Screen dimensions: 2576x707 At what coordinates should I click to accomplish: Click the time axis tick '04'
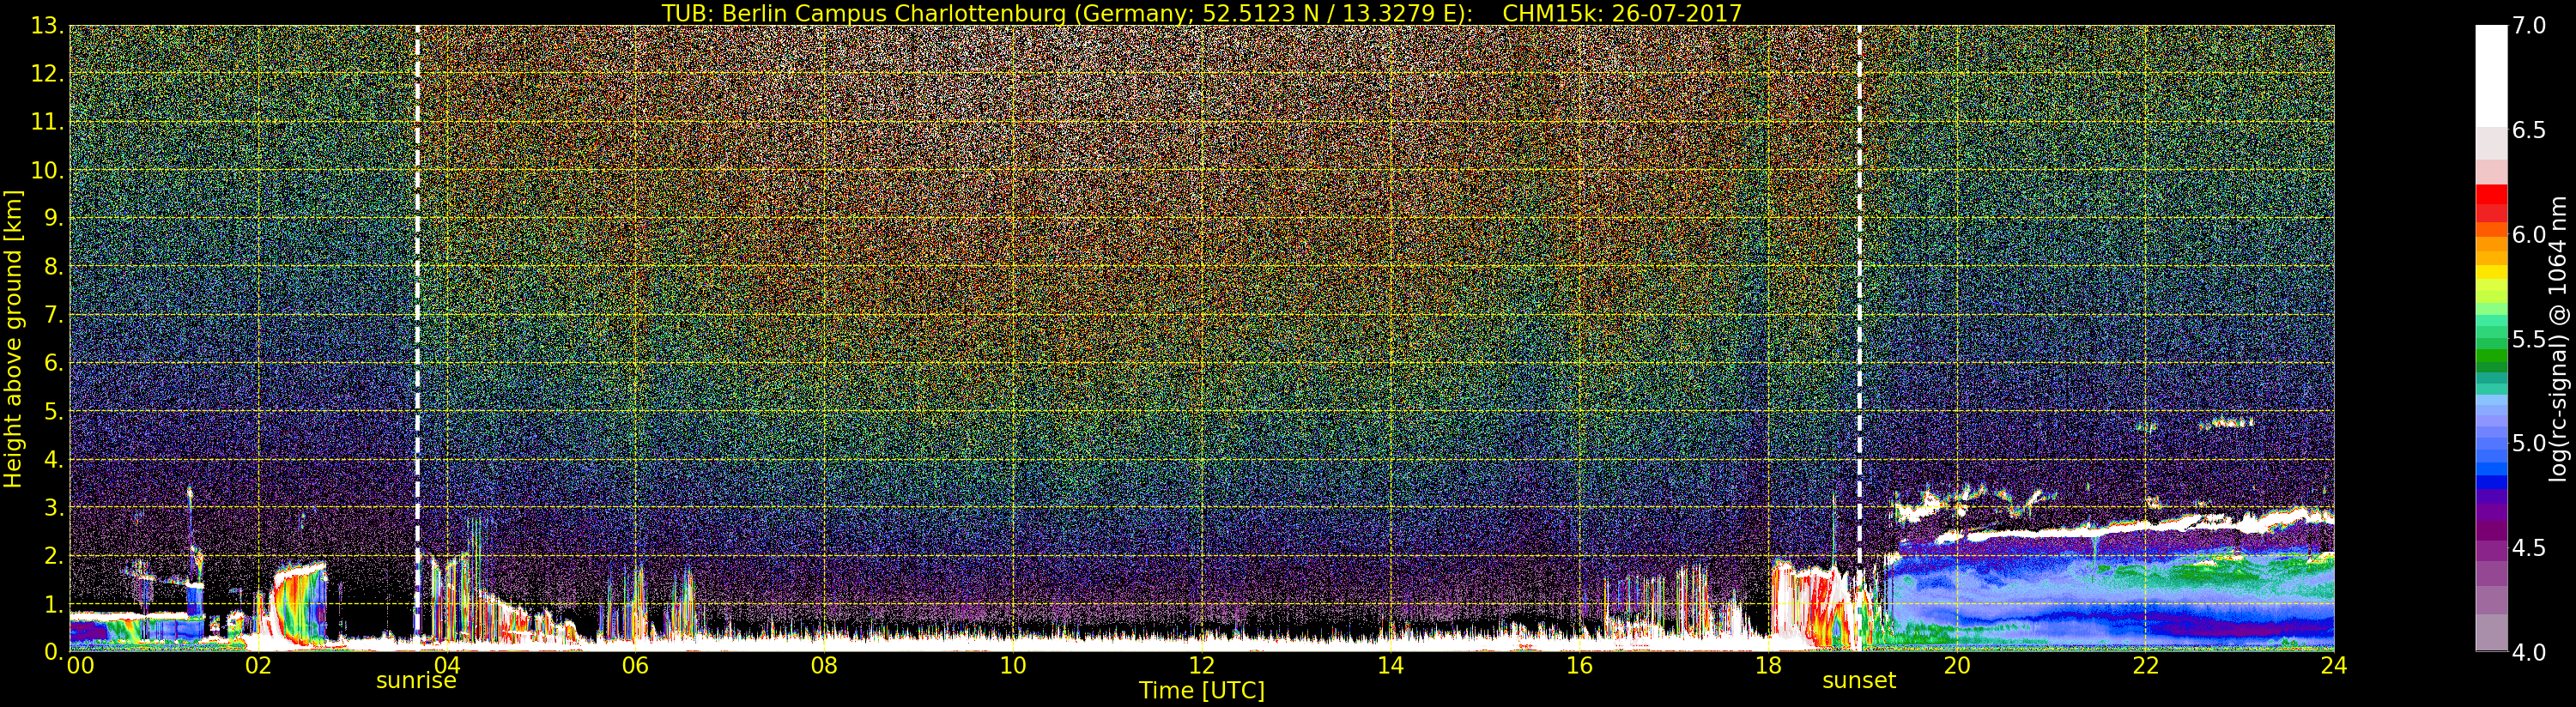point(447,666)
